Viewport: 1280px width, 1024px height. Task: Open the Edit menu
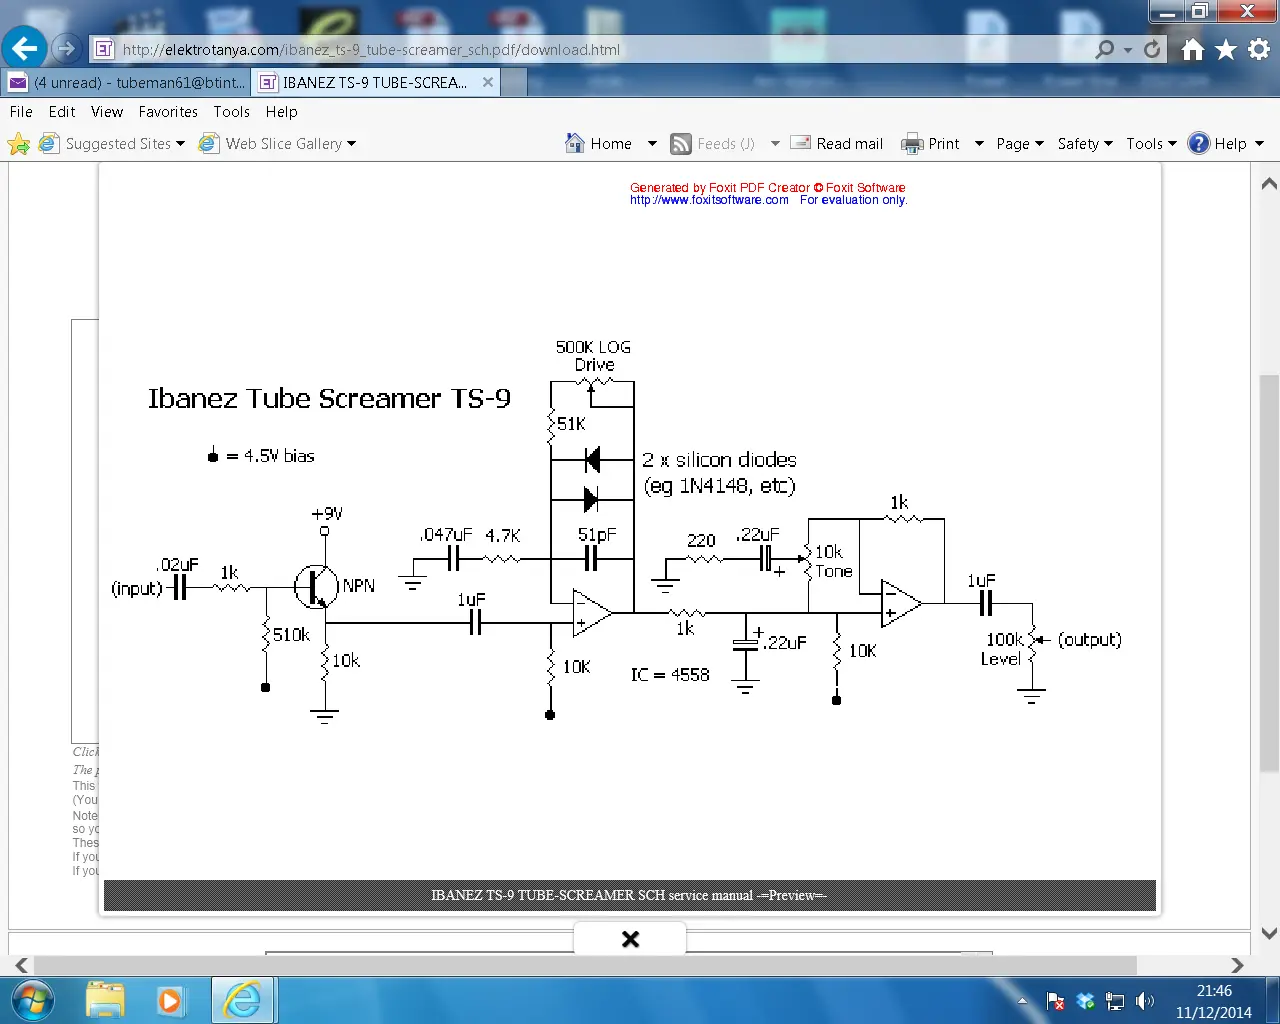(x=62, y=112)
